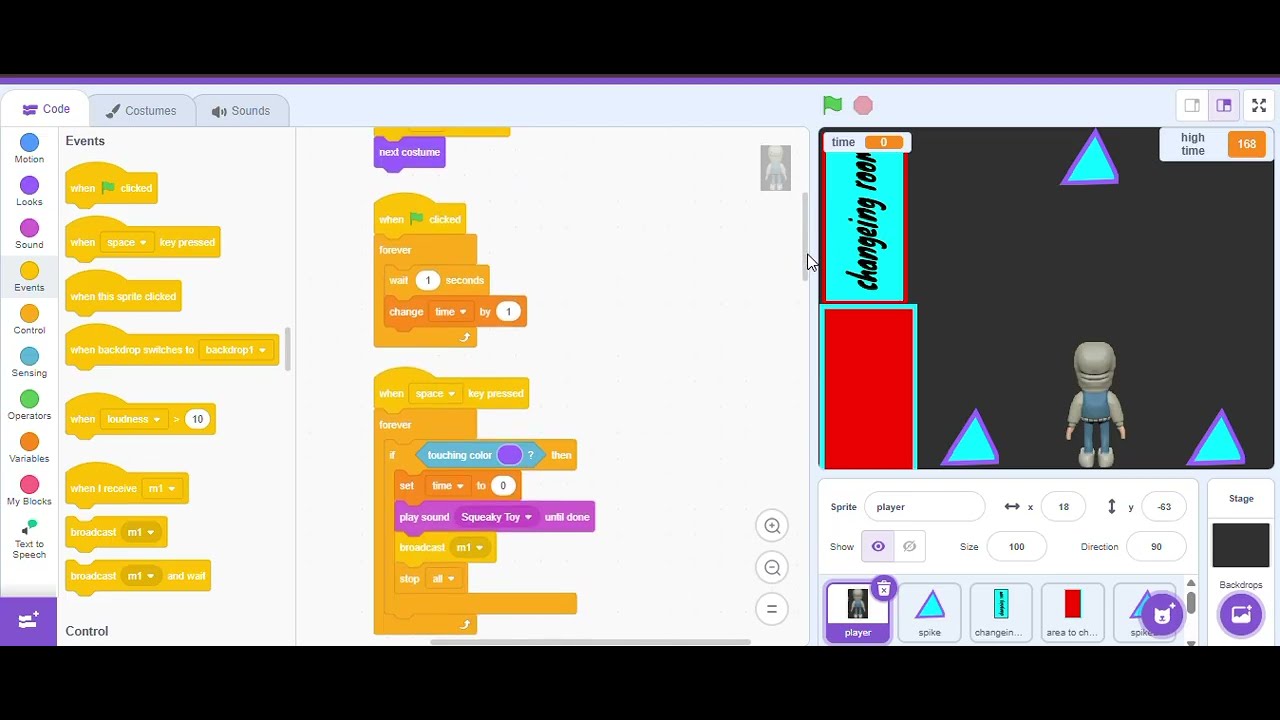Select the Control block category

pos(29,320)
